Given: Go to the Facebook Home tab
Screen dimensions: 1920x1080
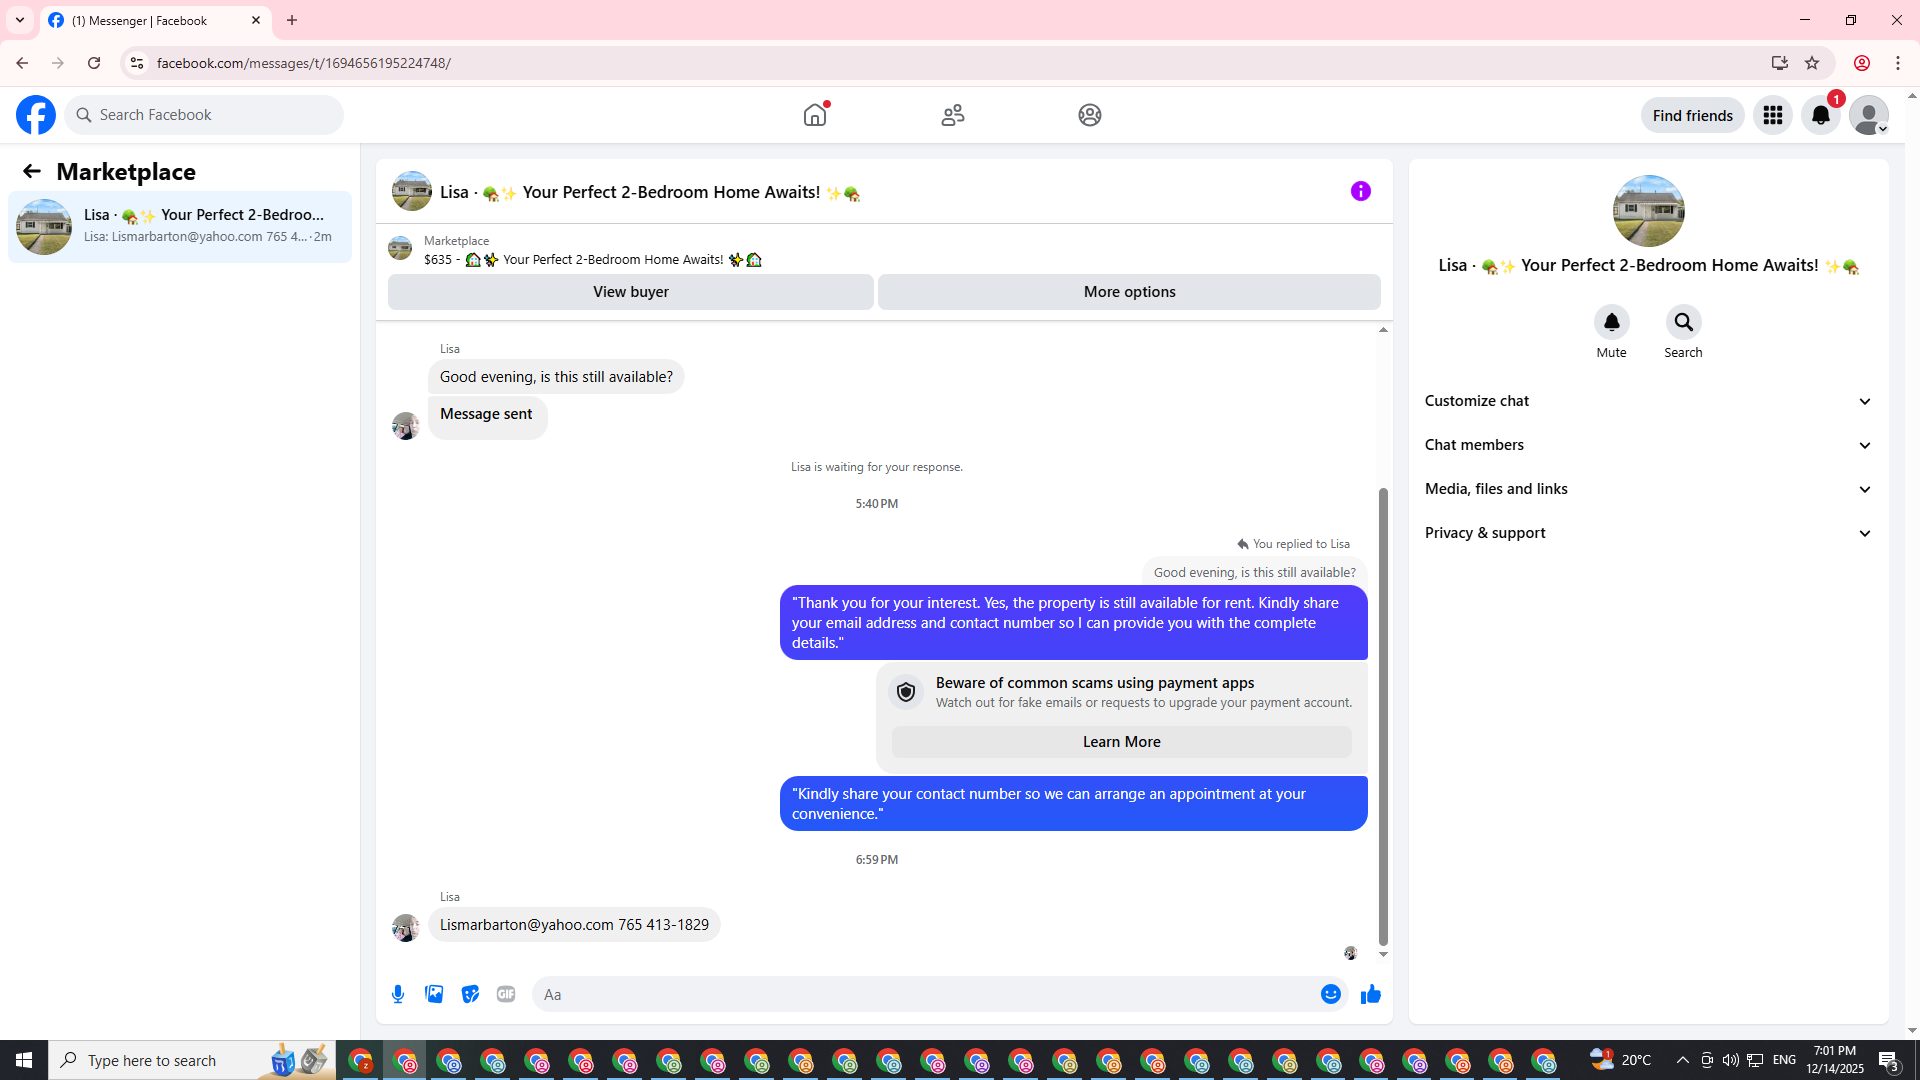Looking at the screenshot, I should point(815,115).
